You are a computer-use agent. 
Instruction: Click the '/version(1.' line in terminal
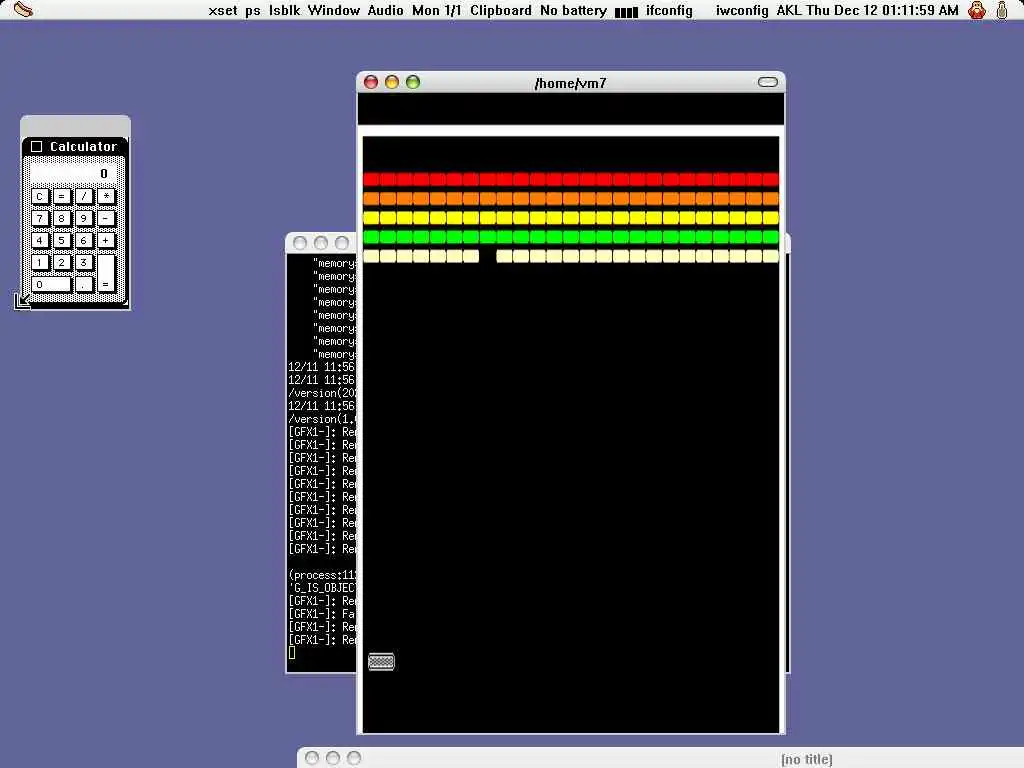[323, 419]
